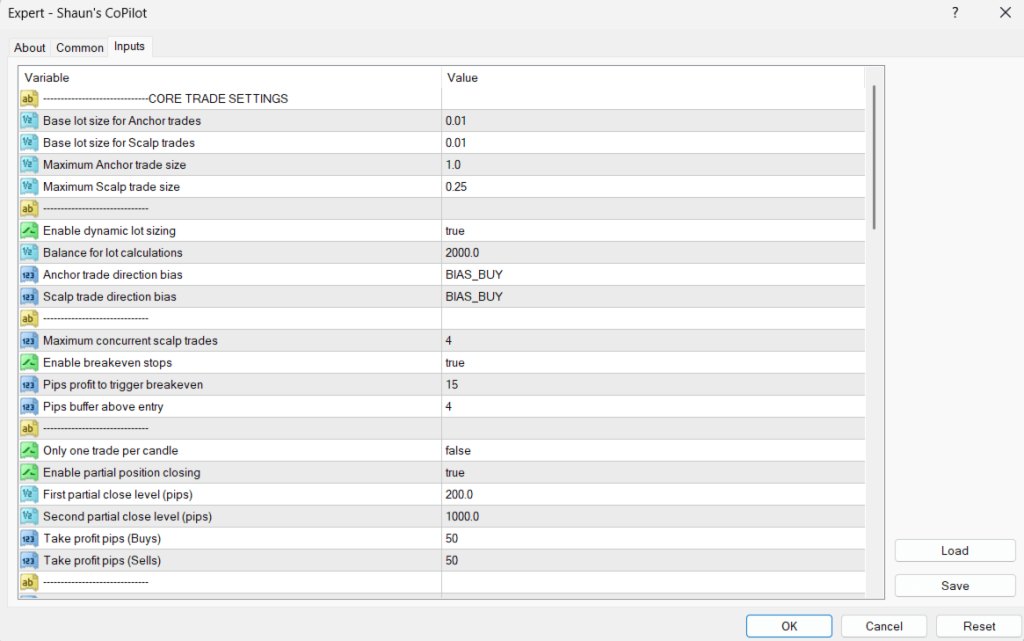Switch to the Common tab

tap(80, 48)
